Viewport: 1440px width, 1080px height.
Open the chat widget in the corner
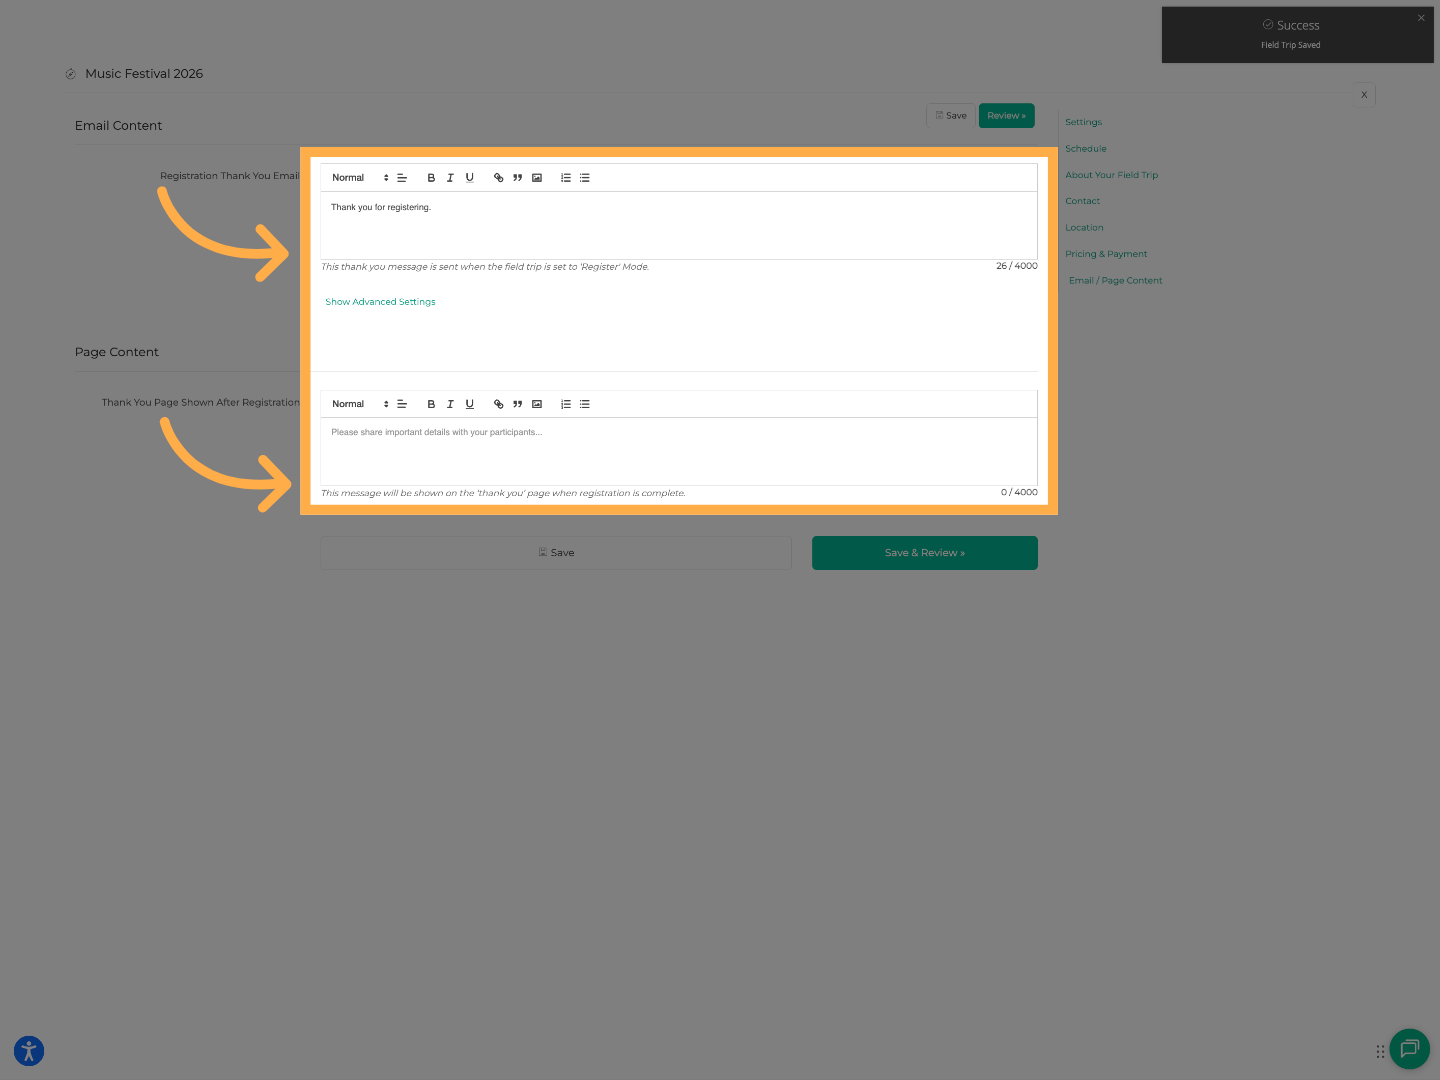[x=1410, y=1049]
